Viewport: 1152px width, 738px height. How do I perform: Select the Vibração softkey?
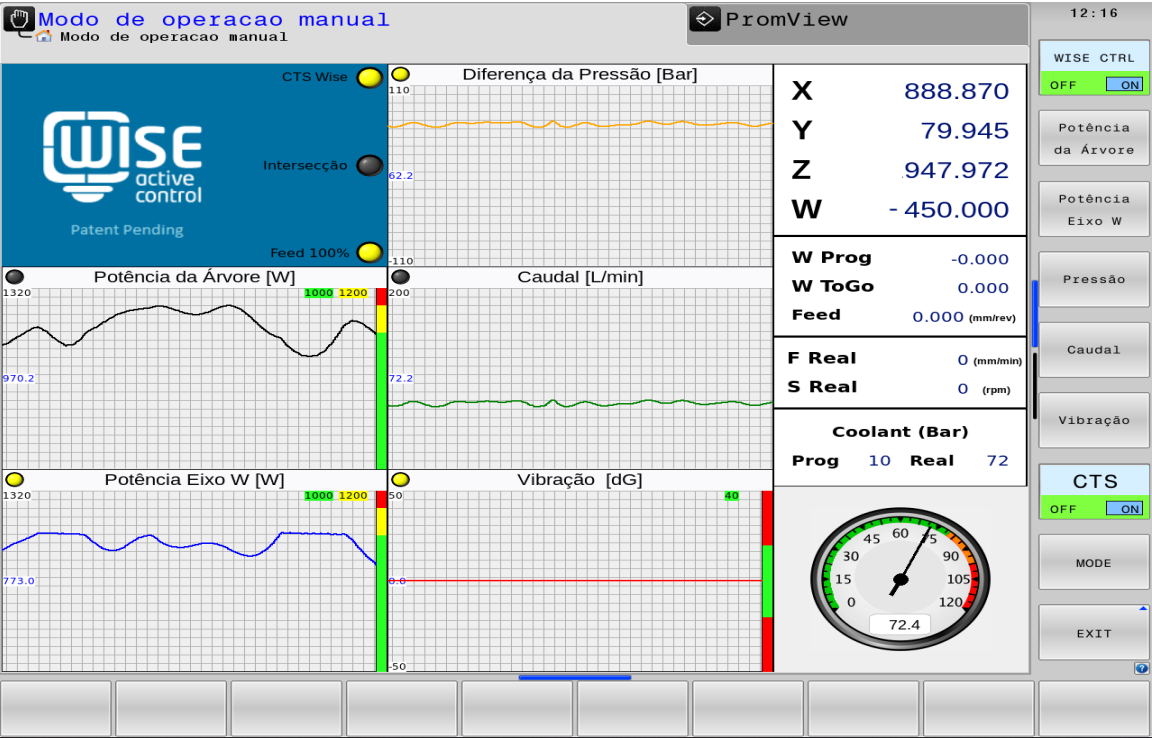[1094, 420]
